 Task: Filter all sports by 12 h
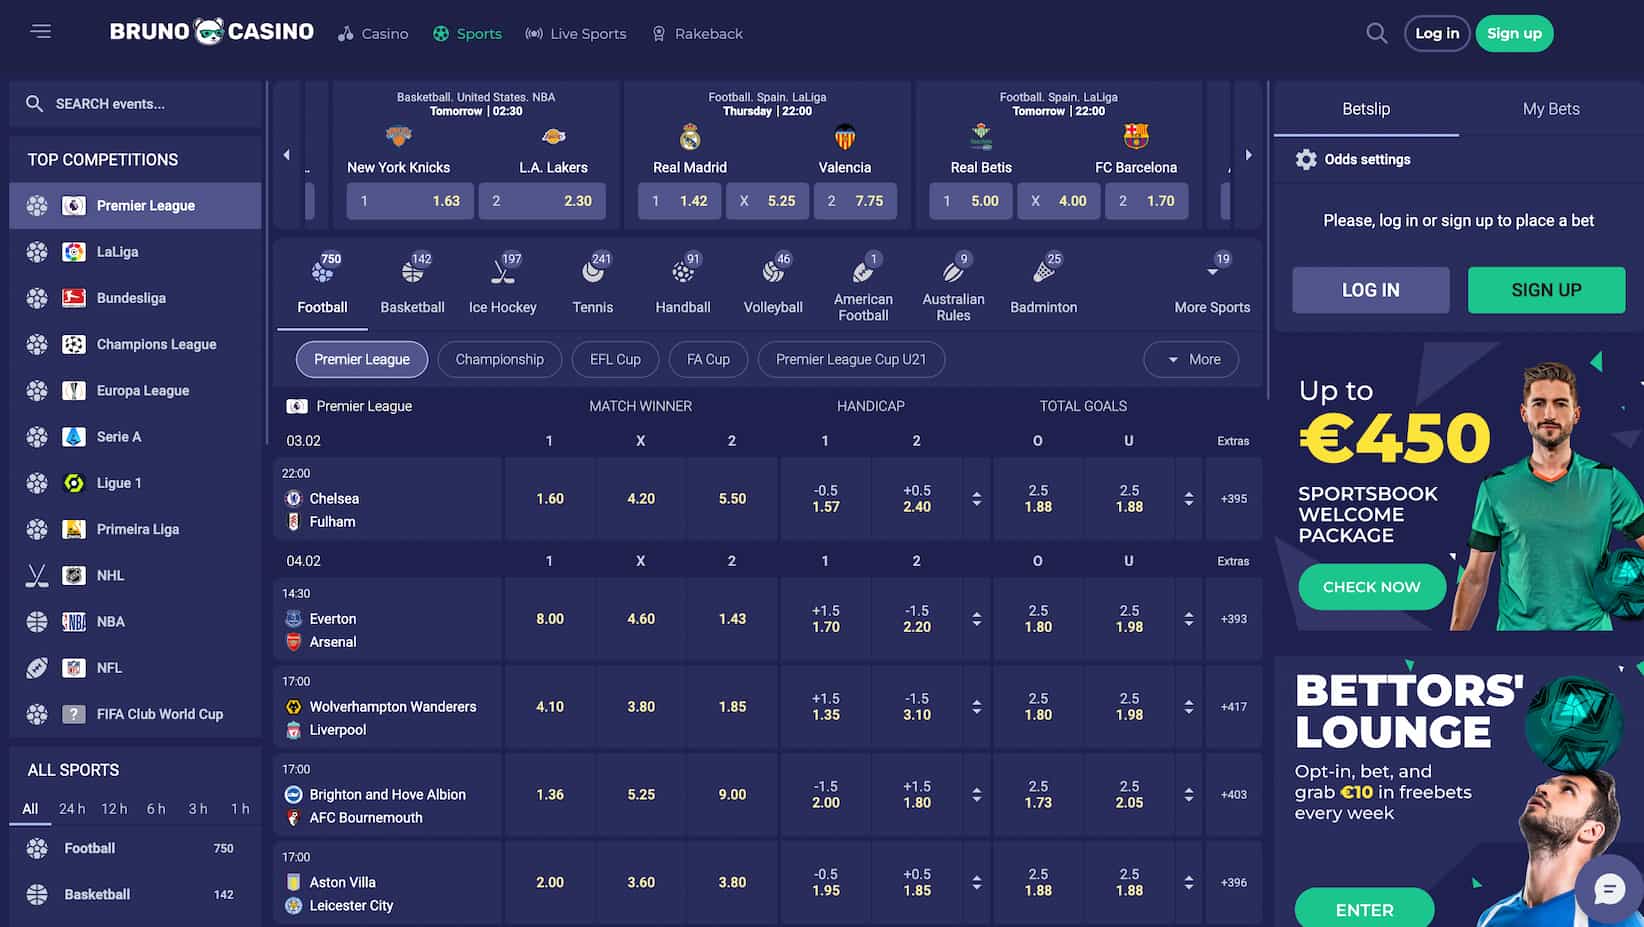pos(114,808)
